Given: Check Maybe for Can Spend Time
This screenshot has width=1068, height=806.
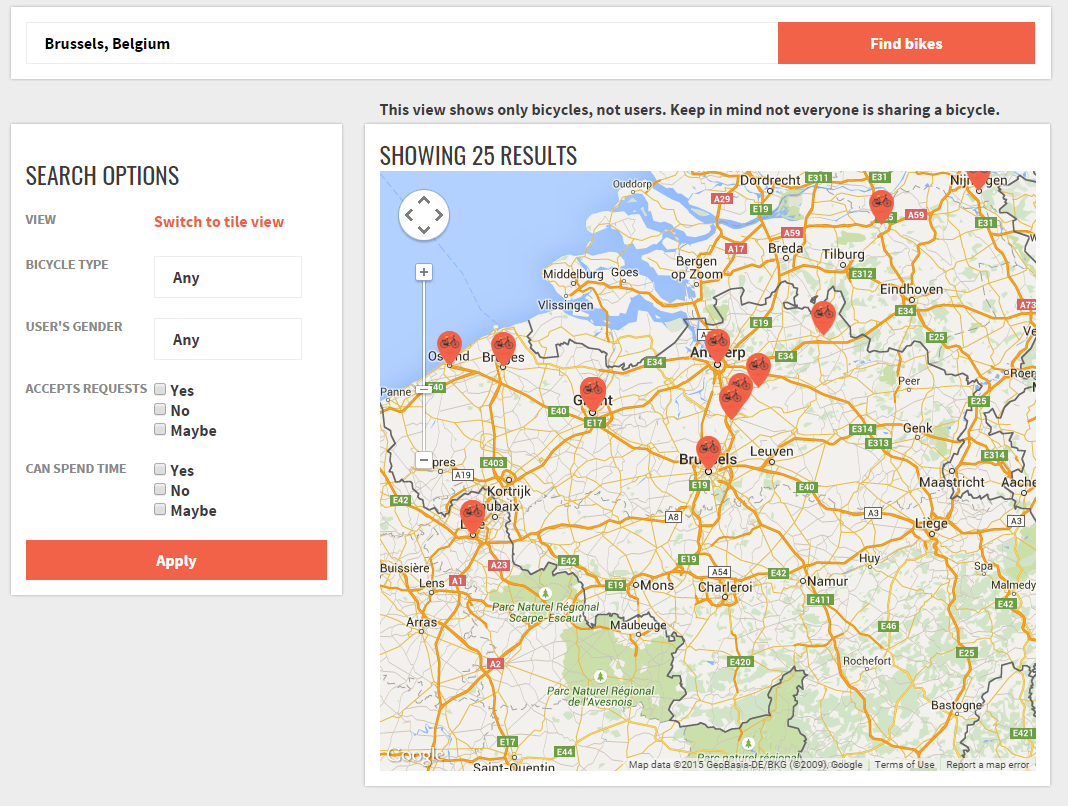Looking at the screenshot, I should click(x=160, y=508).
